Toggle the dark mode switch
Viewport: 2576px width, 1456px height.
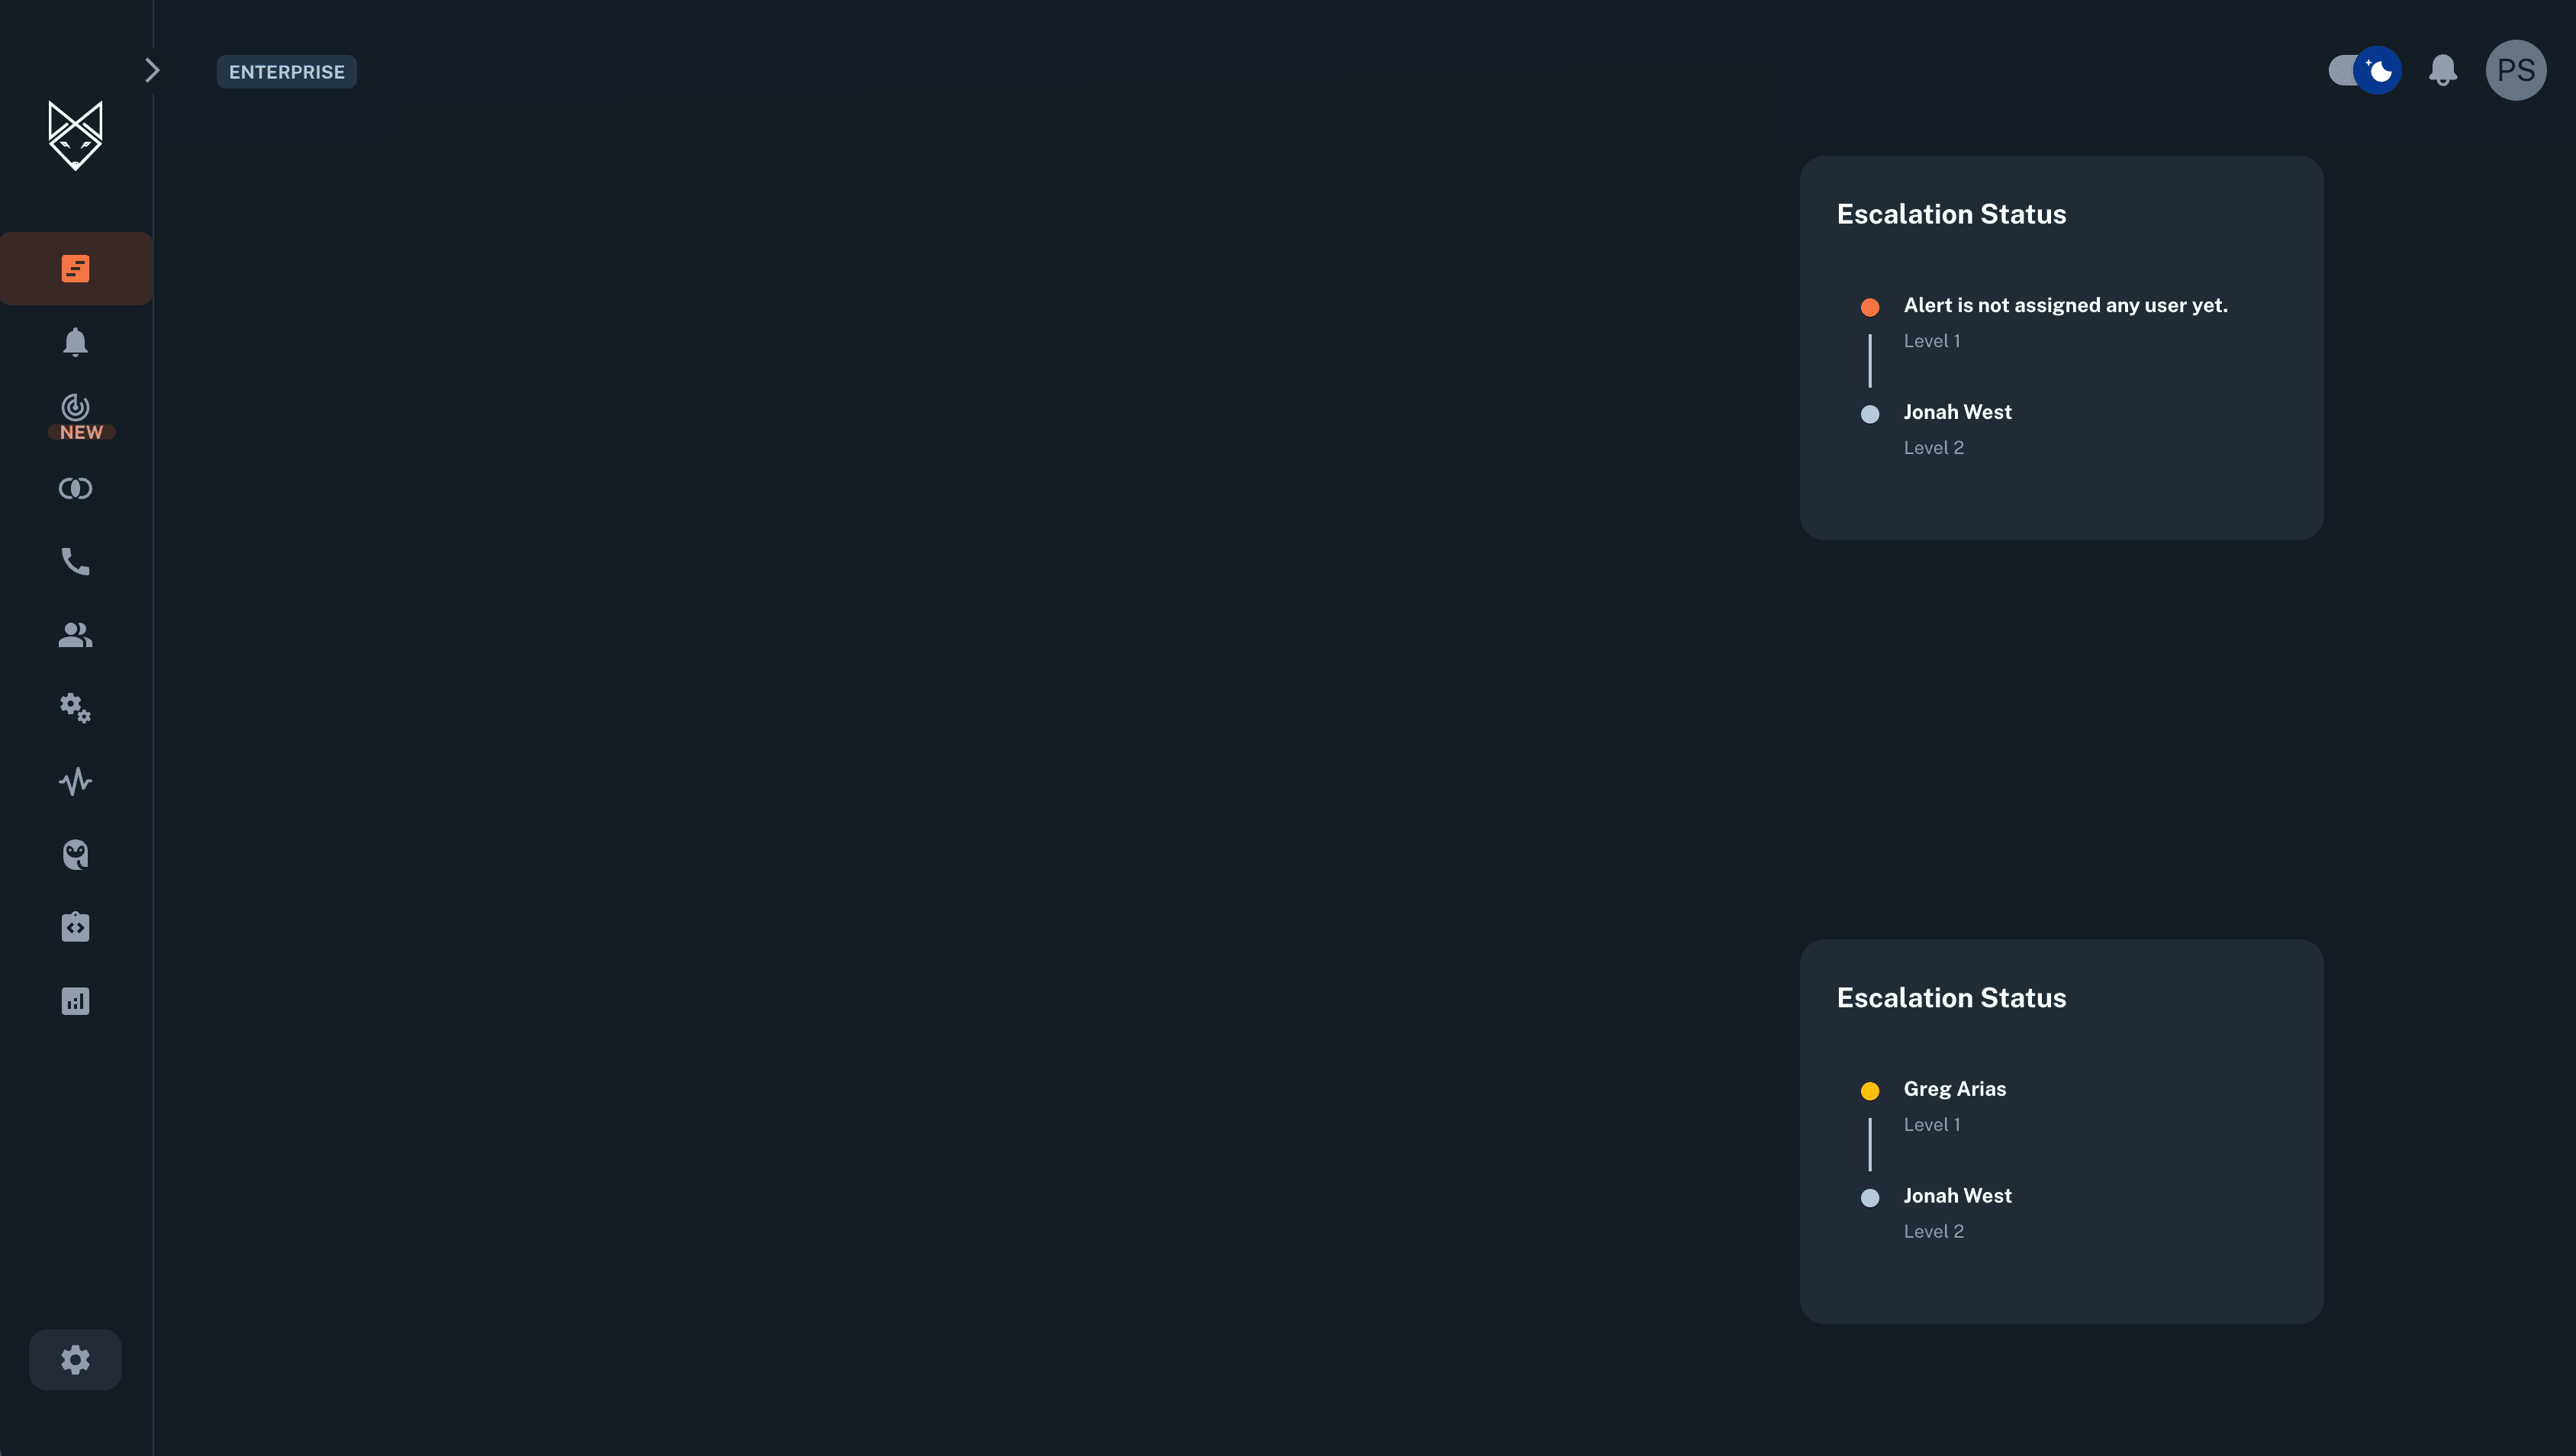tap(2365, 70)
